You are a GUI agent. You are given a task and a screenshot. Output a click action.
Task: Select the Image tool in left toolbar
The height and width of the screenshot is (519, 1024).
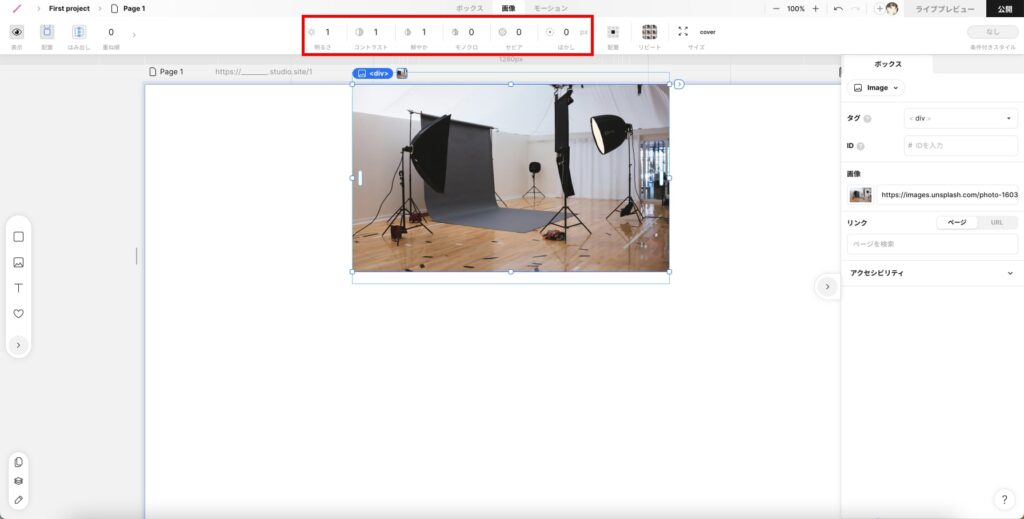point(18,263)
